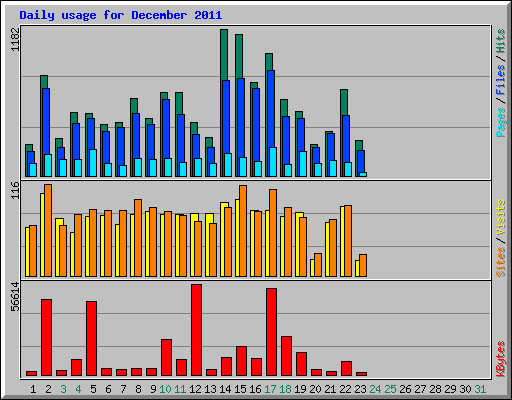Click the yellow Visits bar for day 22
512x400 pixels.
(342, 241)
